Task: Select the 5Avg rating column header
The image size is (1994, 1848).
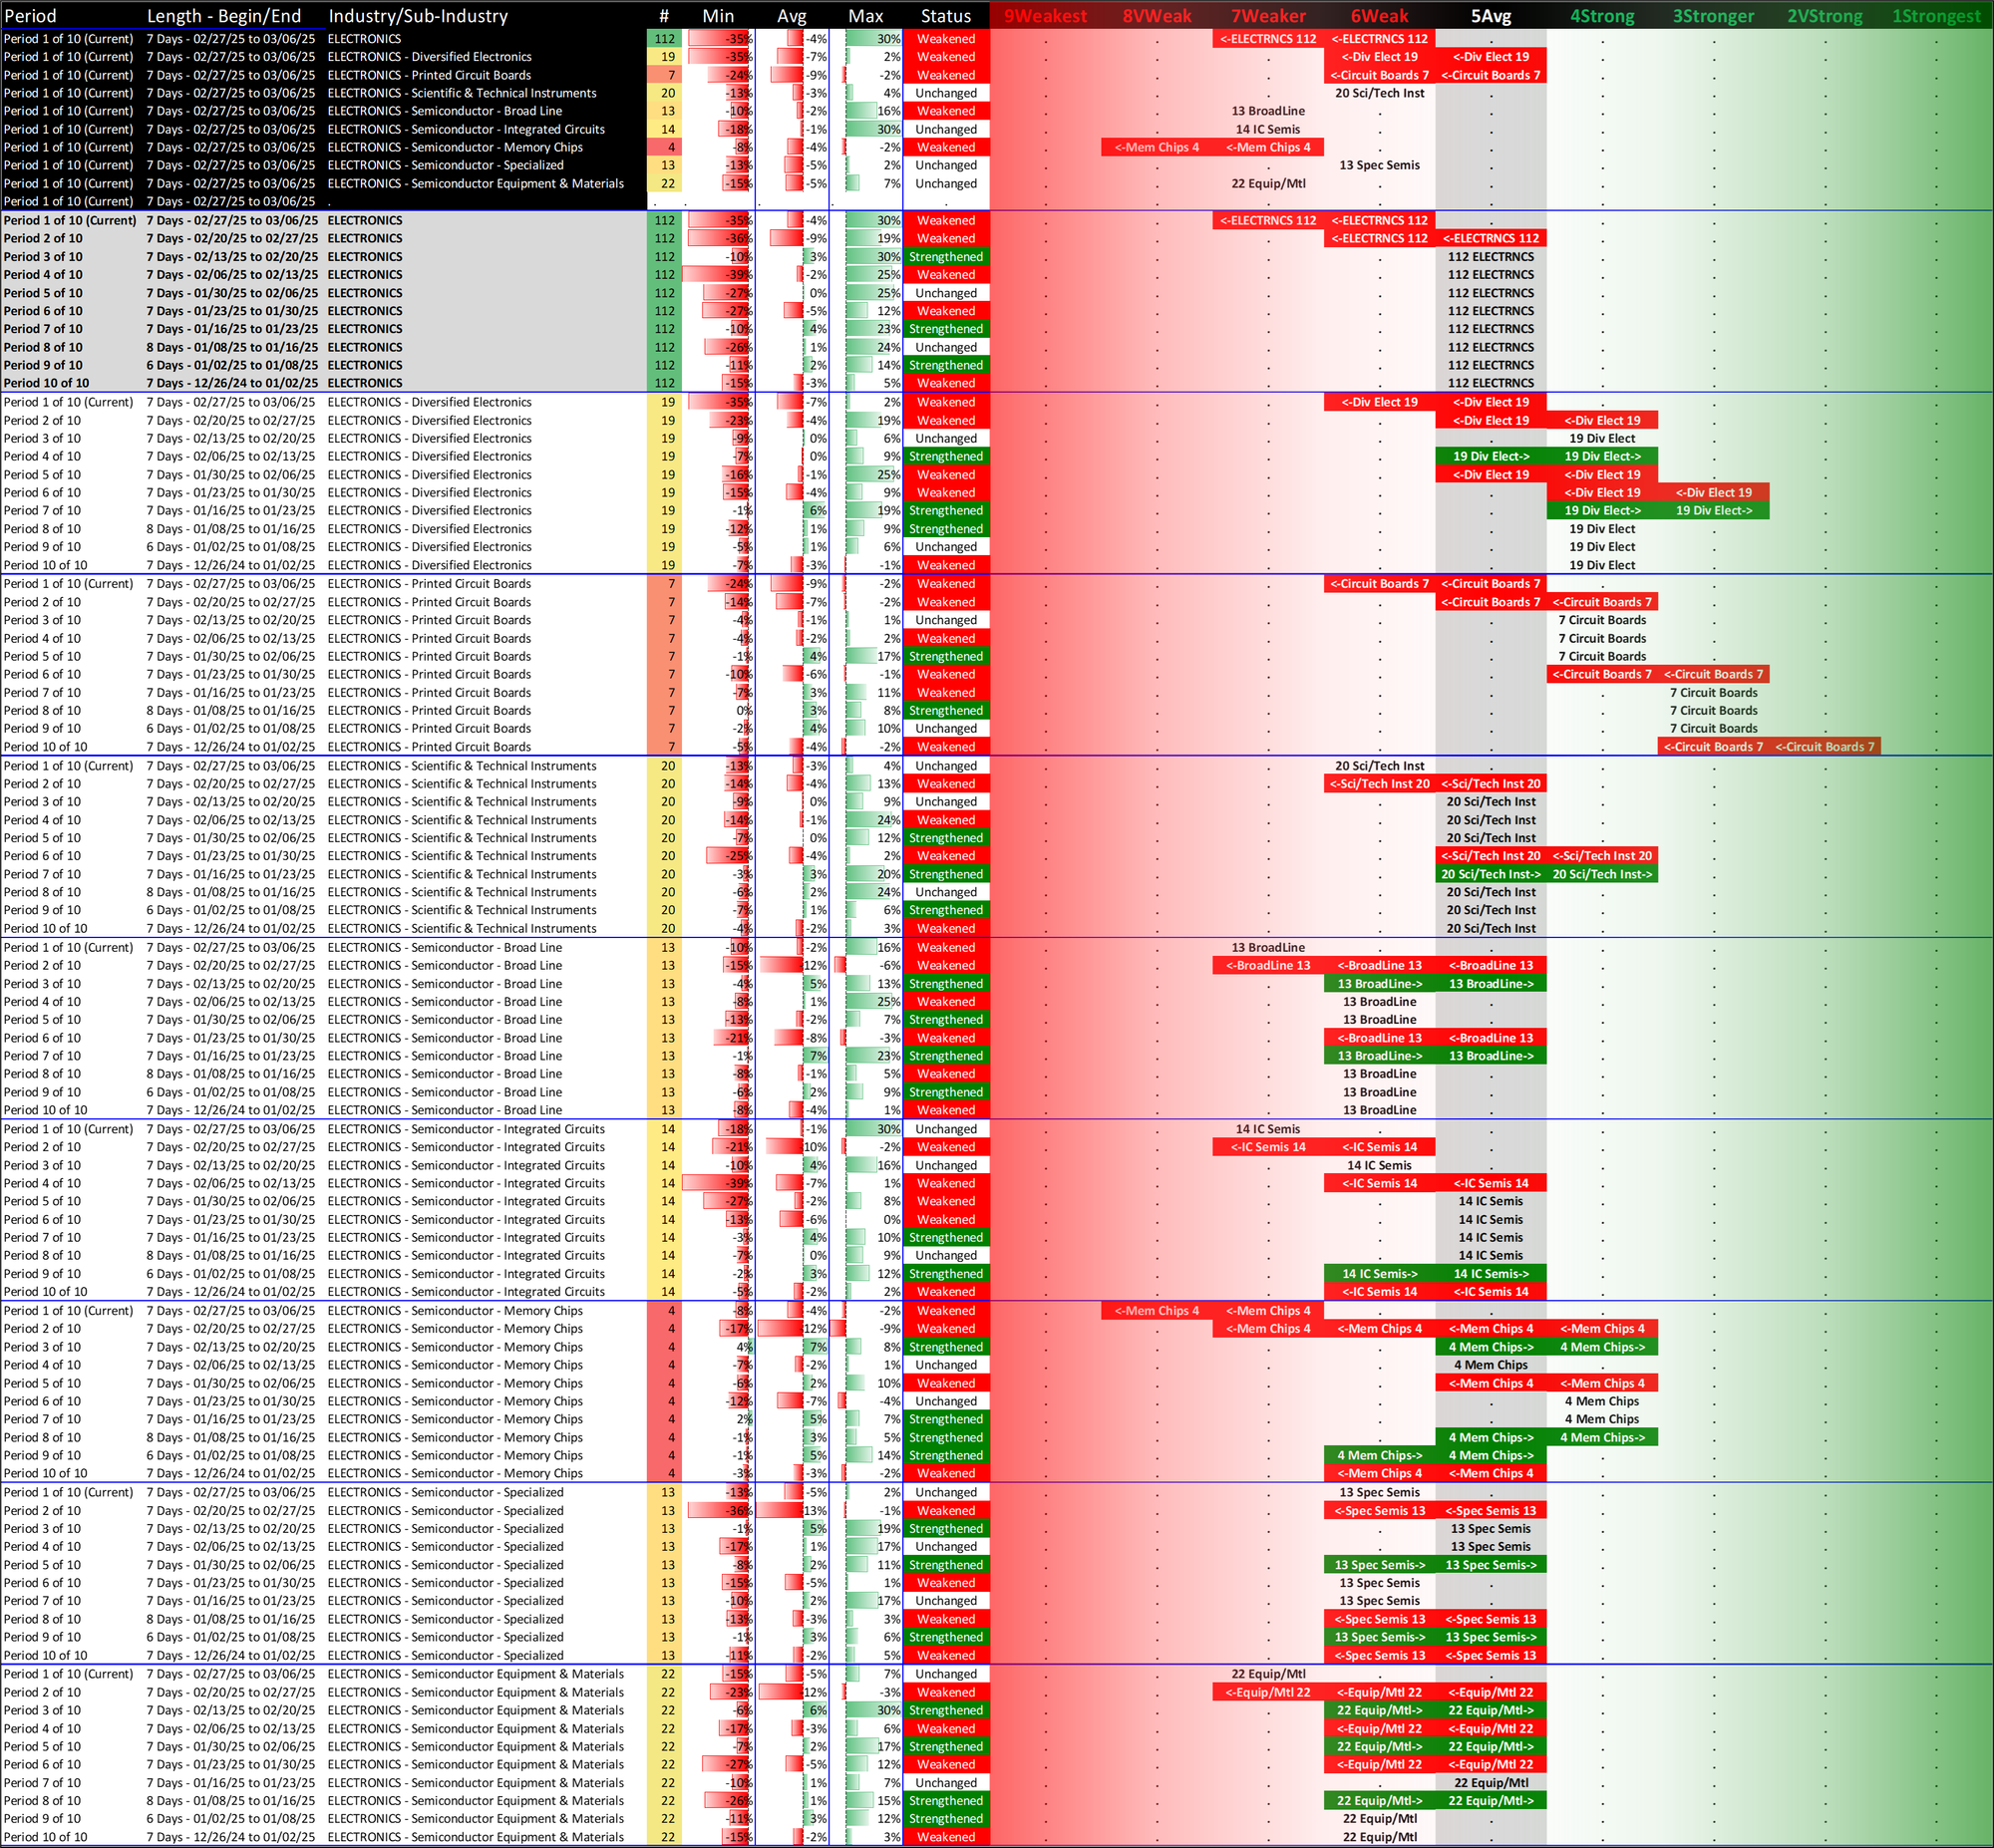Action: (x=1491, y=16)
